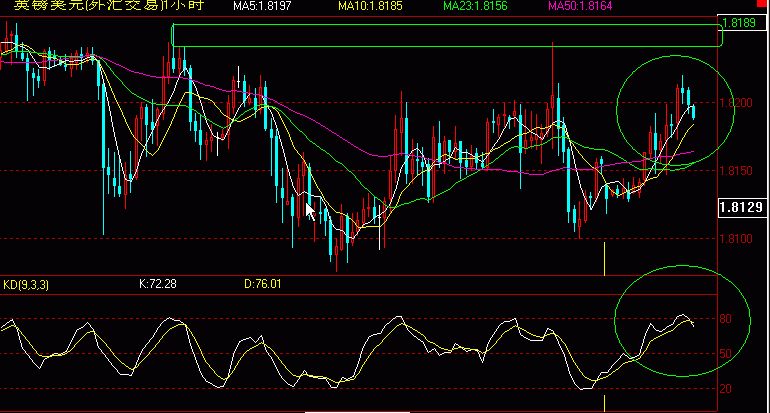Click the D:76.01 value

[x=263, y=284]
